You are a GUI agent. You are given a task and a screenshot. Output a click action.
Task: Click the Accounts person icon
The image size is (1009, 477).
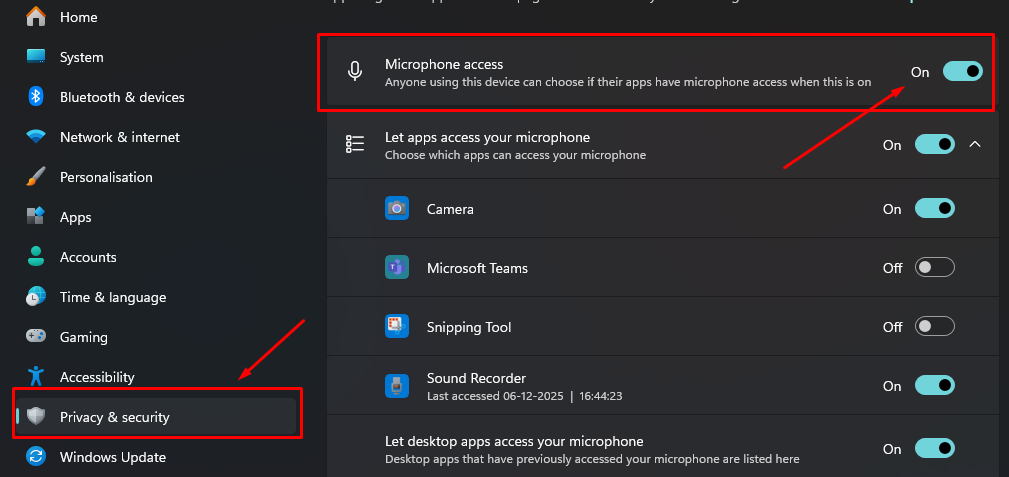(x=36, y=257)
